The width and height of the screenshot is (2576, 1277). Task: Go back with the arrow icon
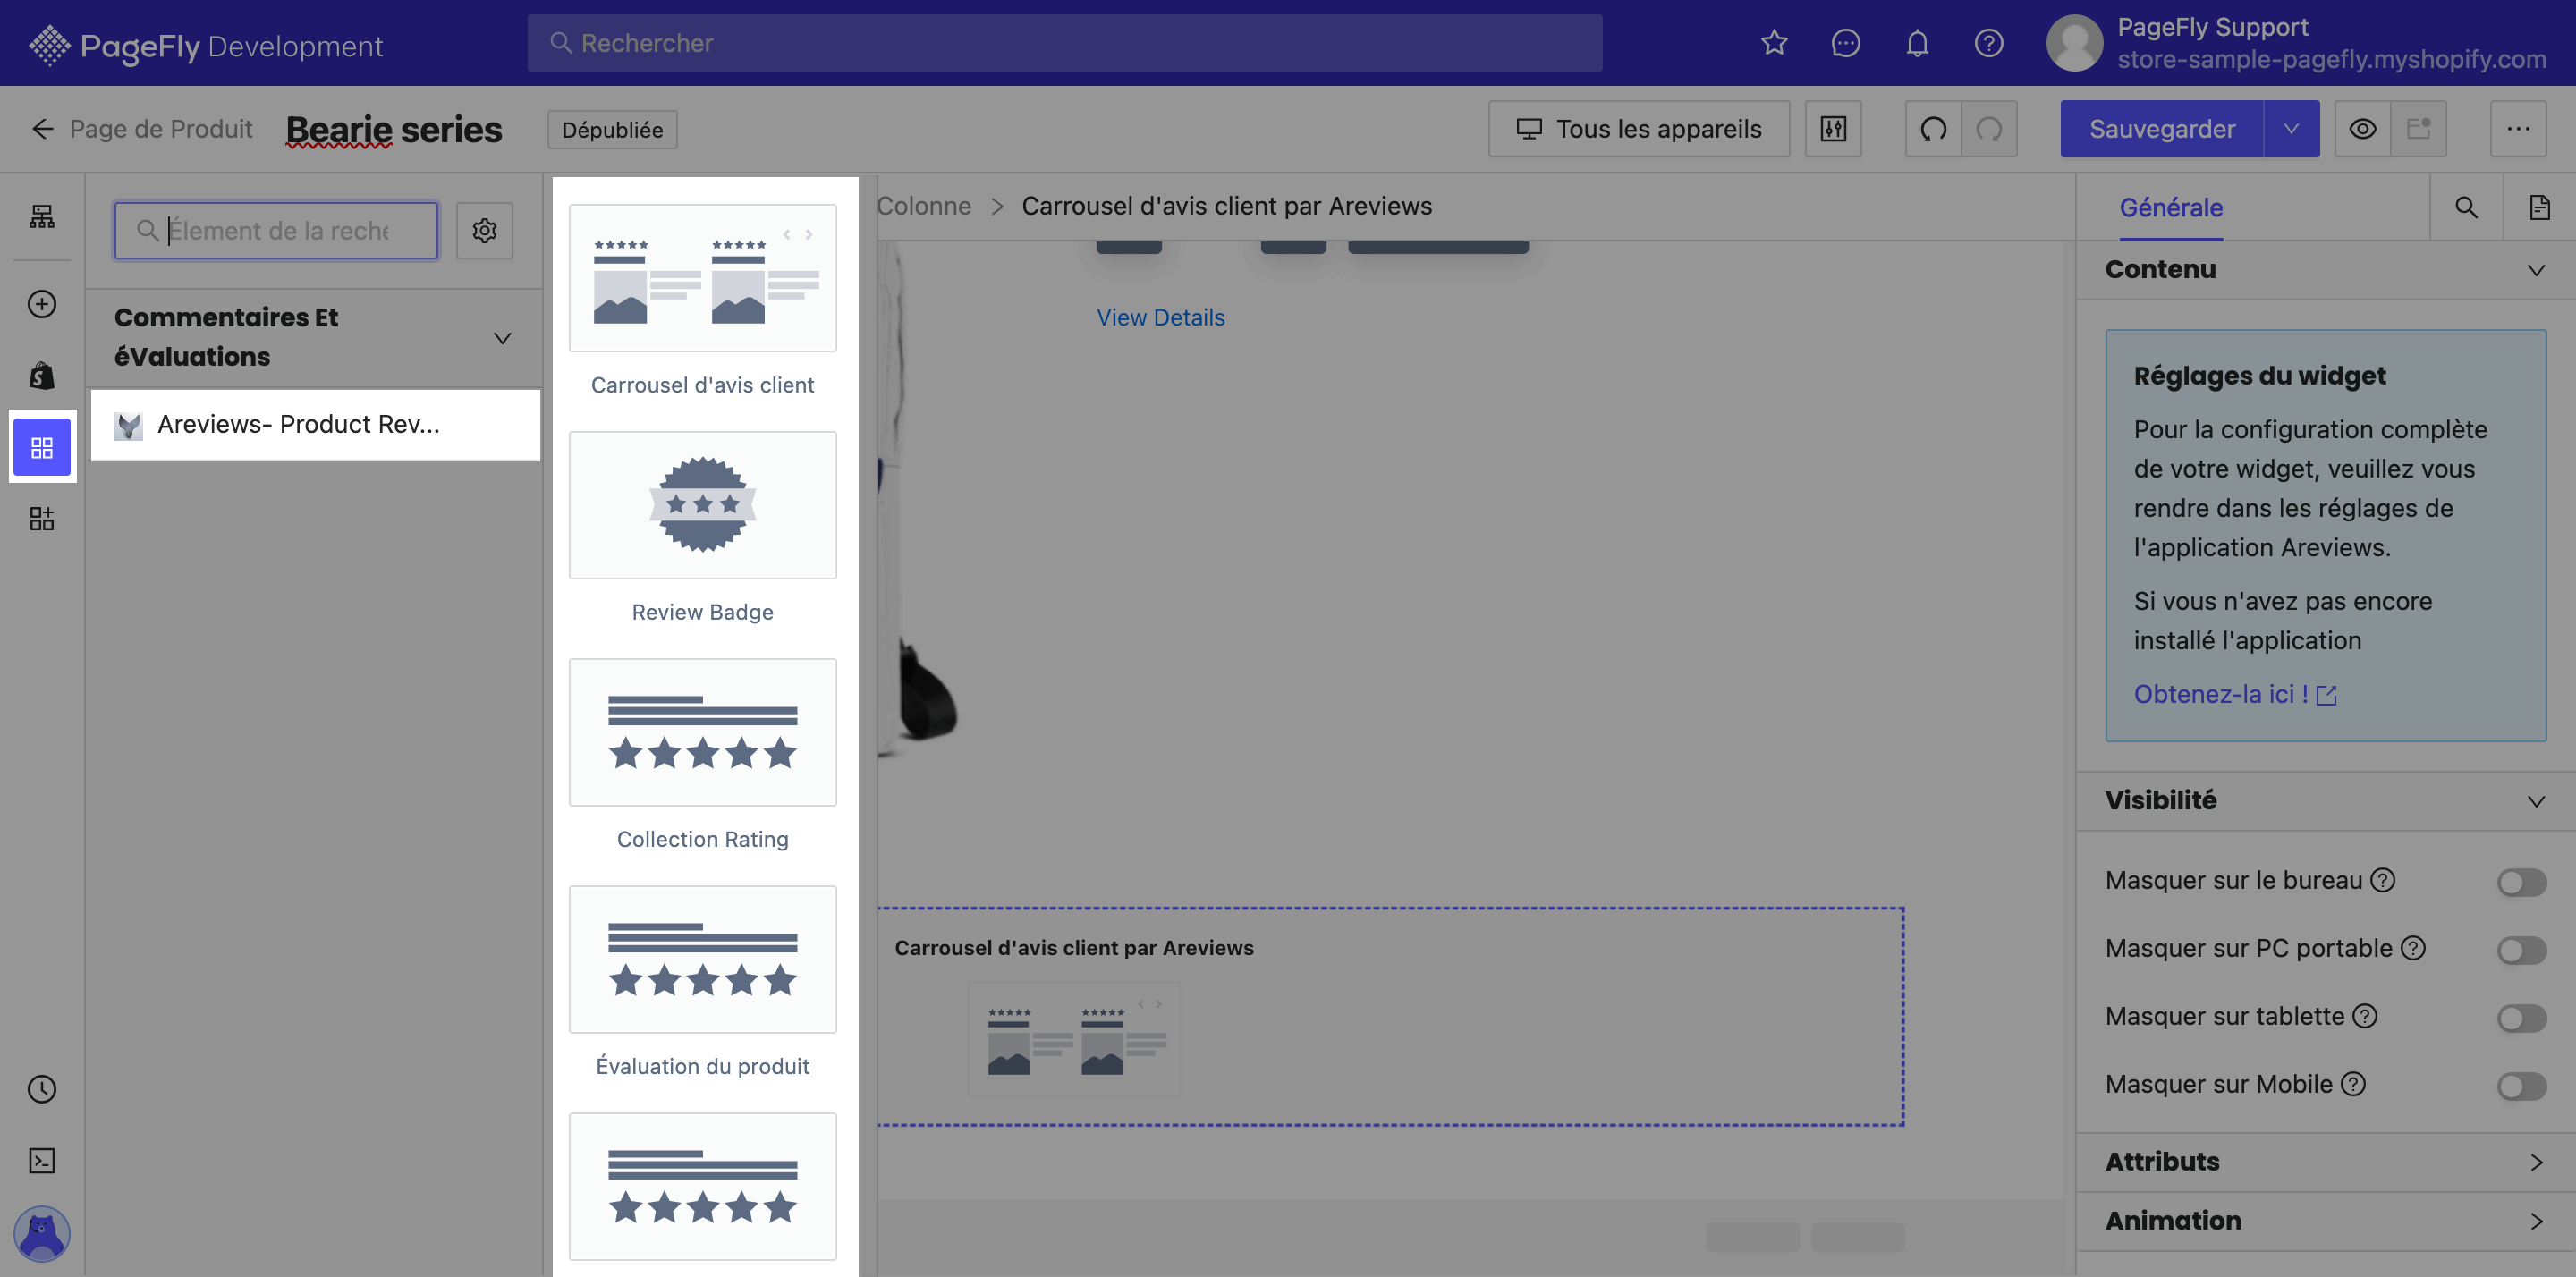click(42, 129)
